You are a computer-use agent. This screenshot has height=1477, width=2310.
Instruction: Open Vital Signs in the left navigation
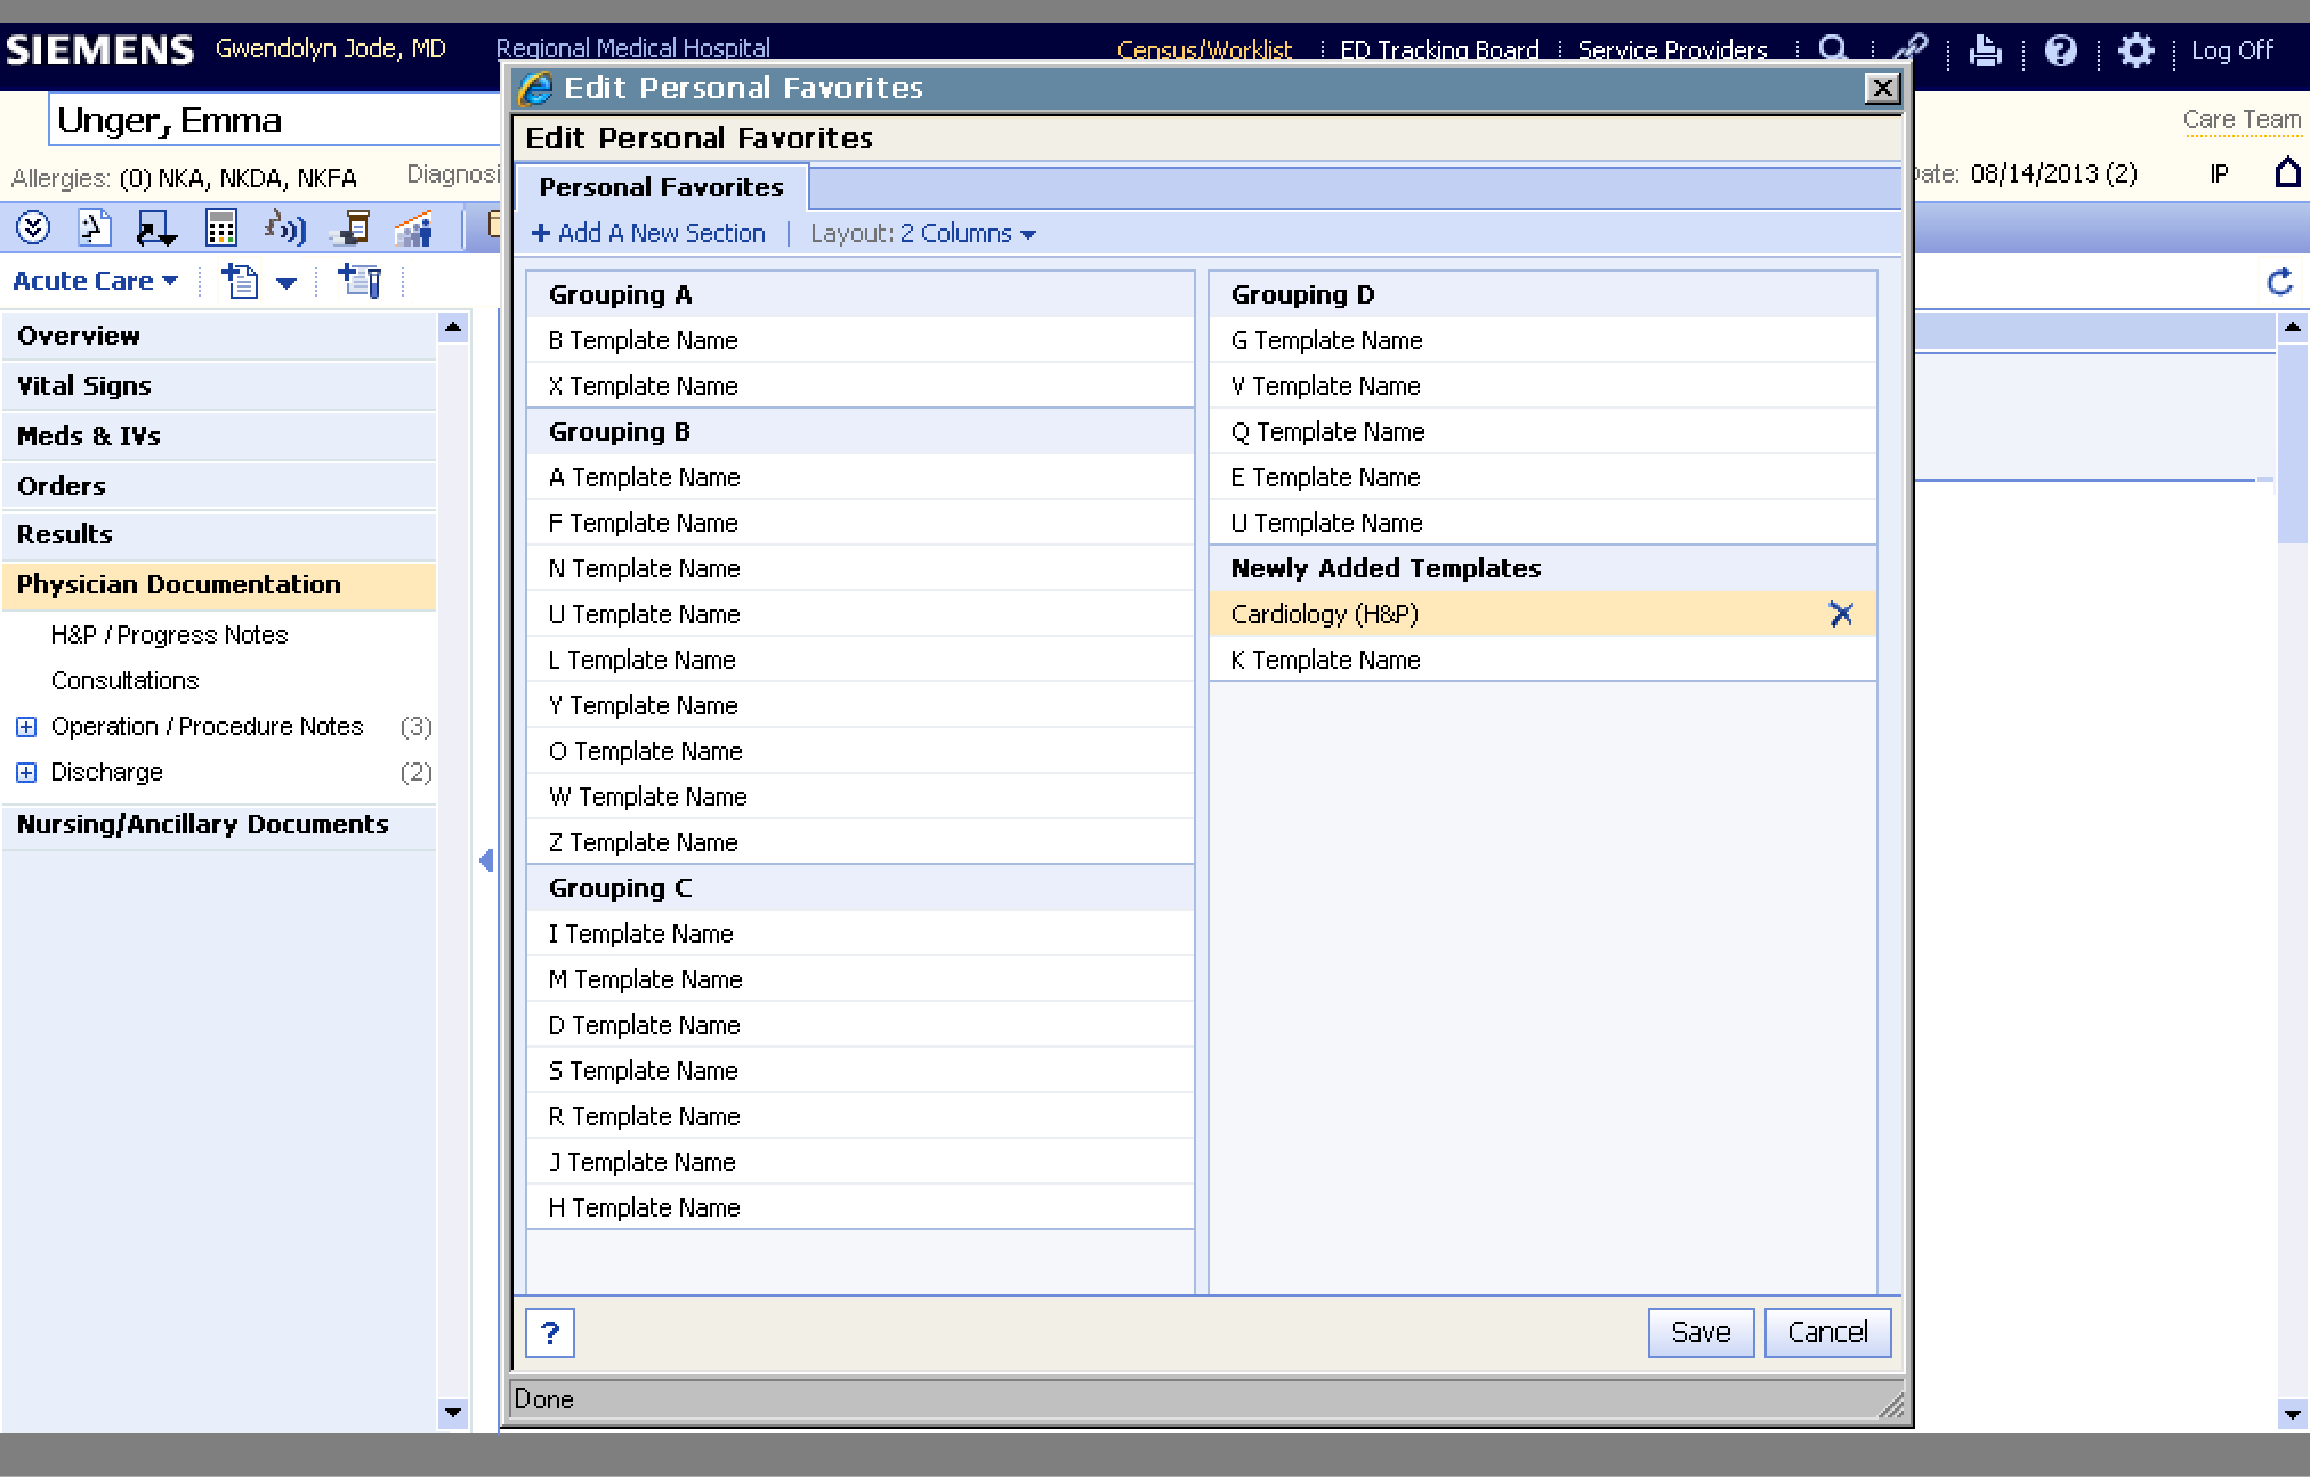(x=85, y=386)
